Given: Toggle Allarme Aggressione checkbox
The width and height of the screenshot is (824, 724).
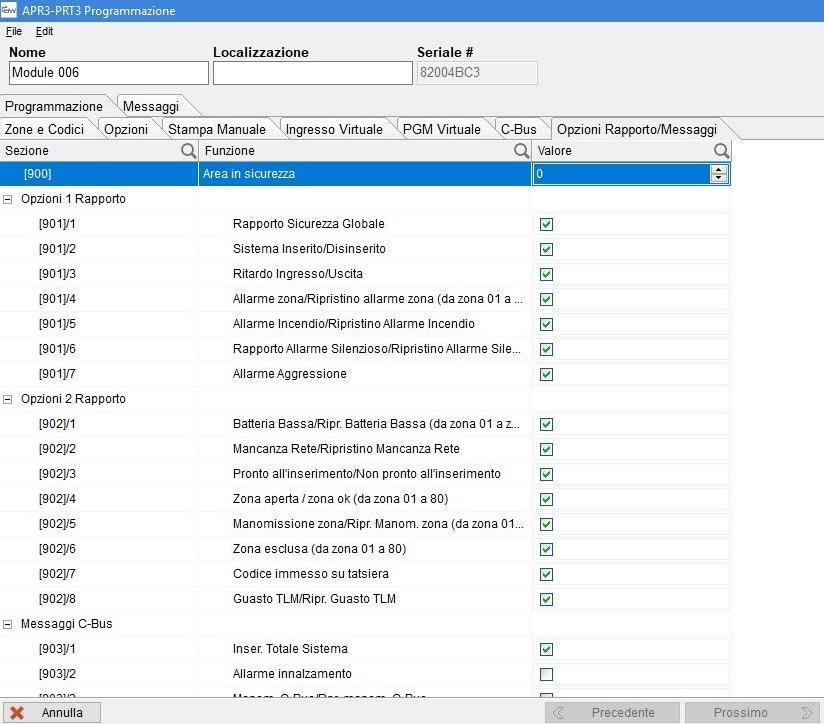Looking at the screenshot, I should (547, 374).
